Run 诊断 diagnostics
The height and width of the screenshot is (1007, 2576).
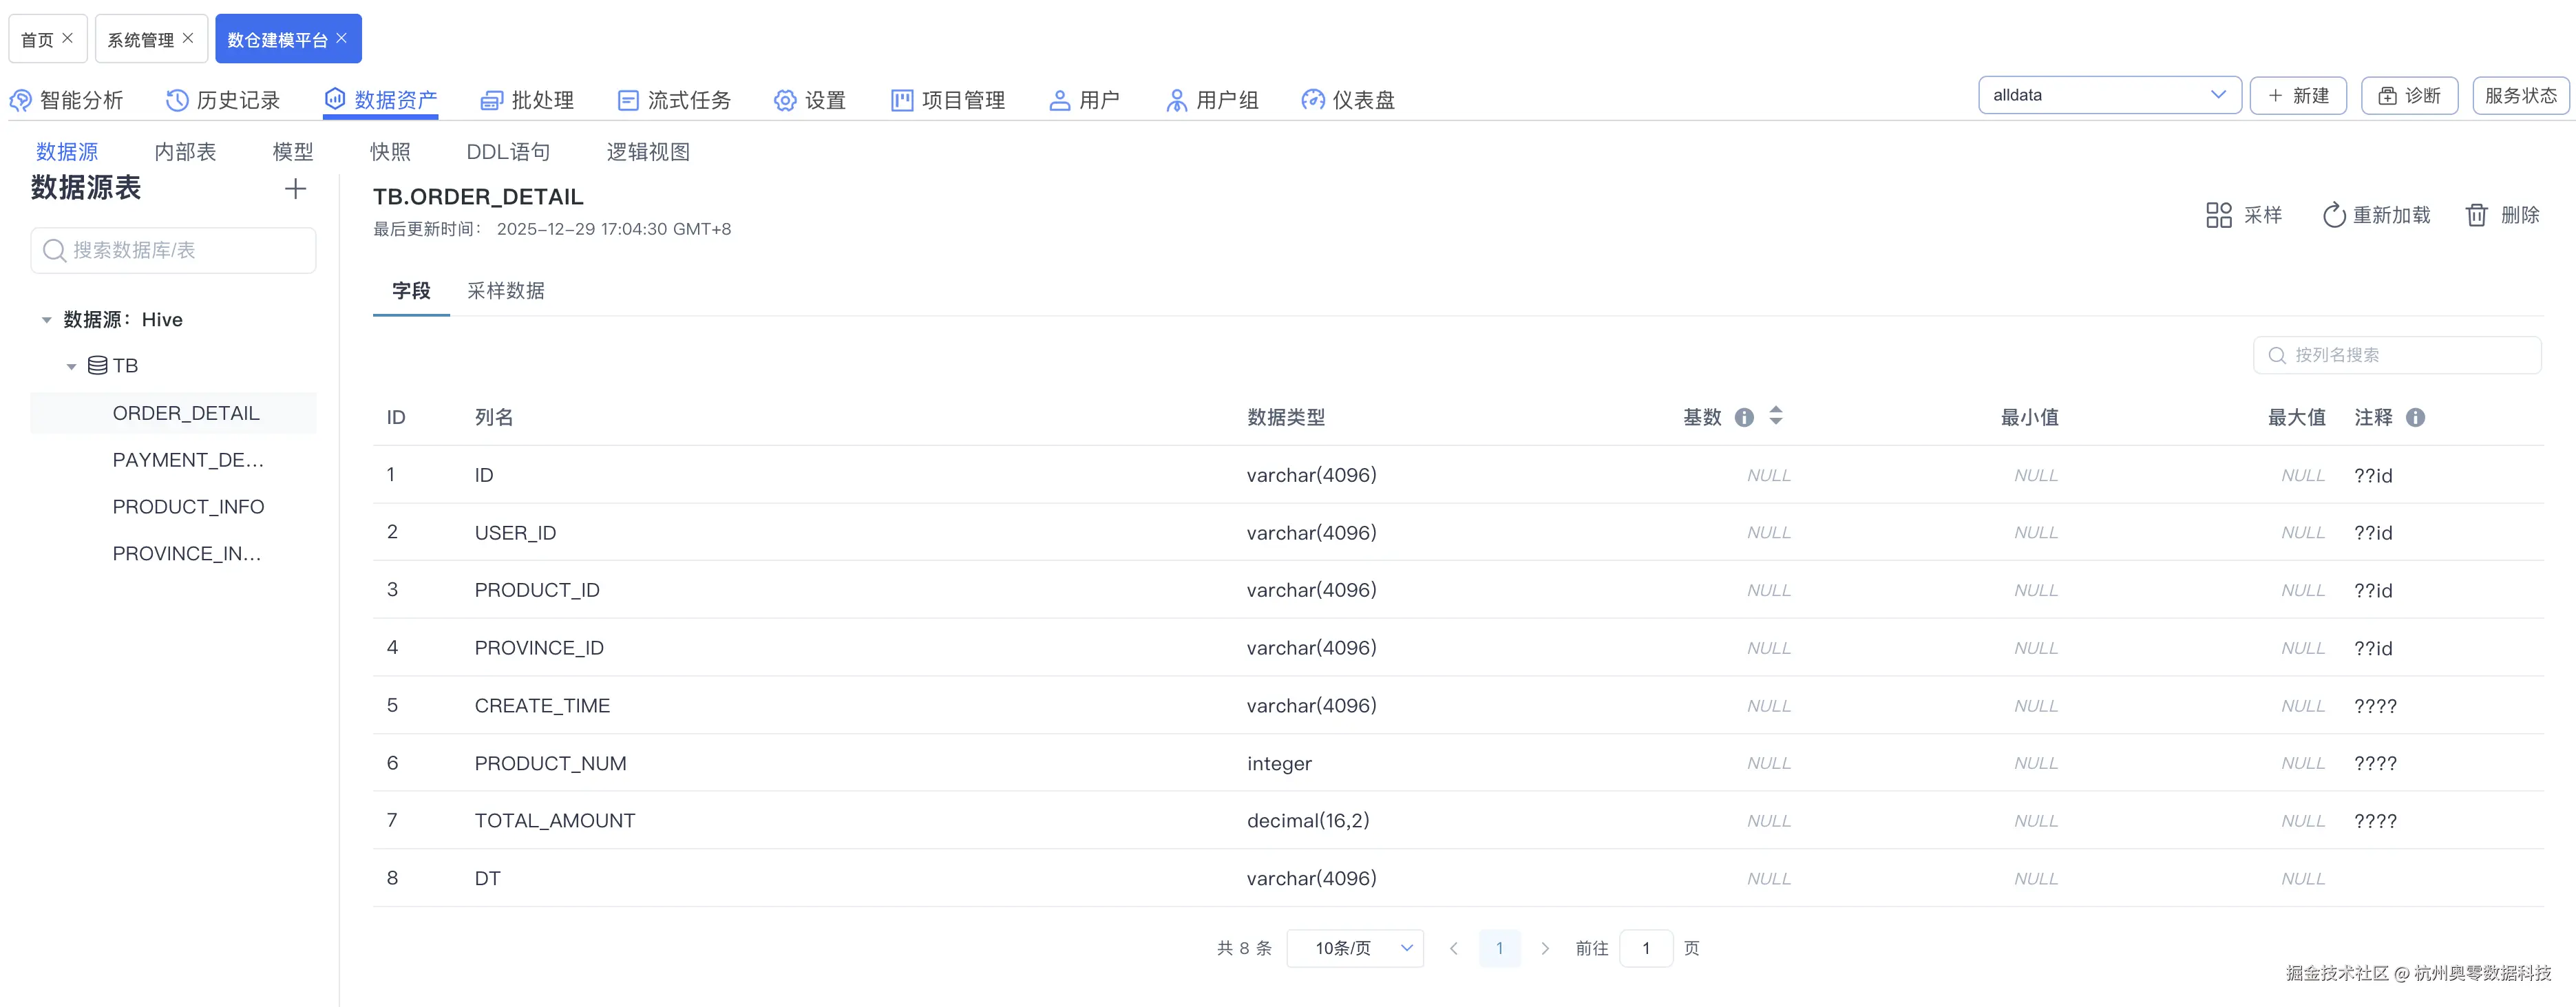(x=2409, y=95)
